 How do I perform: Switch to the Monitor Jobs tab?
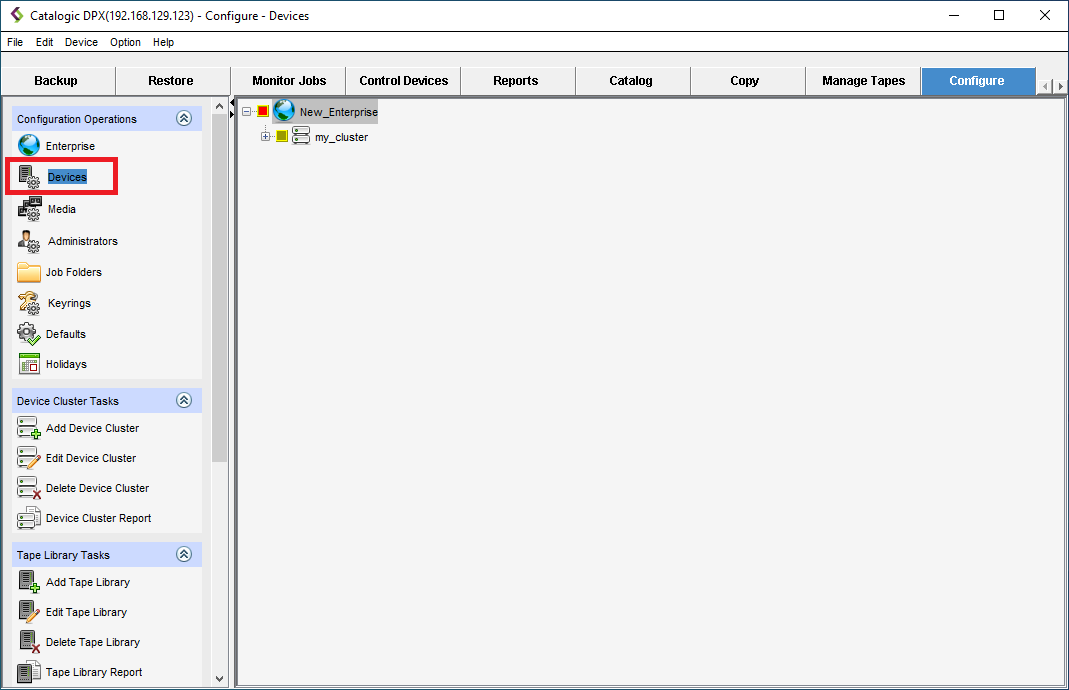click(x=289, y=81)
